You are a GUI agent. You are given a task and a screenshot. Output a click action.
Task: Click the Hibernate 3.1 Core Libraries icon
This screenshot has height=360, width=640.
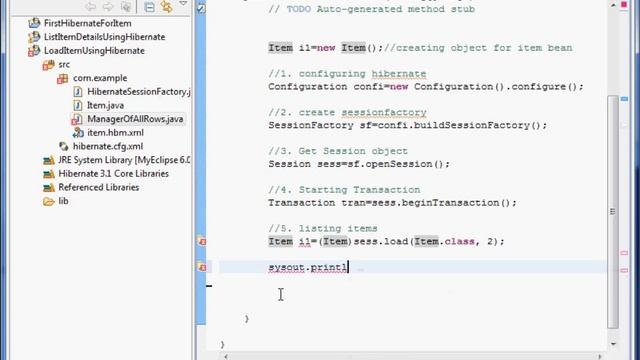[49, 174]
